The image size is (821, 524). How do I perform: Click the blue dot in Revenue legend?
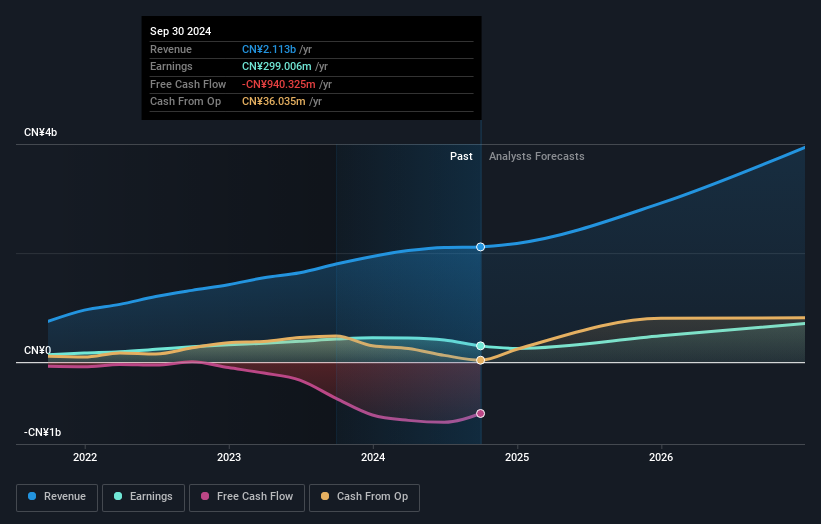tap(32, 496)
